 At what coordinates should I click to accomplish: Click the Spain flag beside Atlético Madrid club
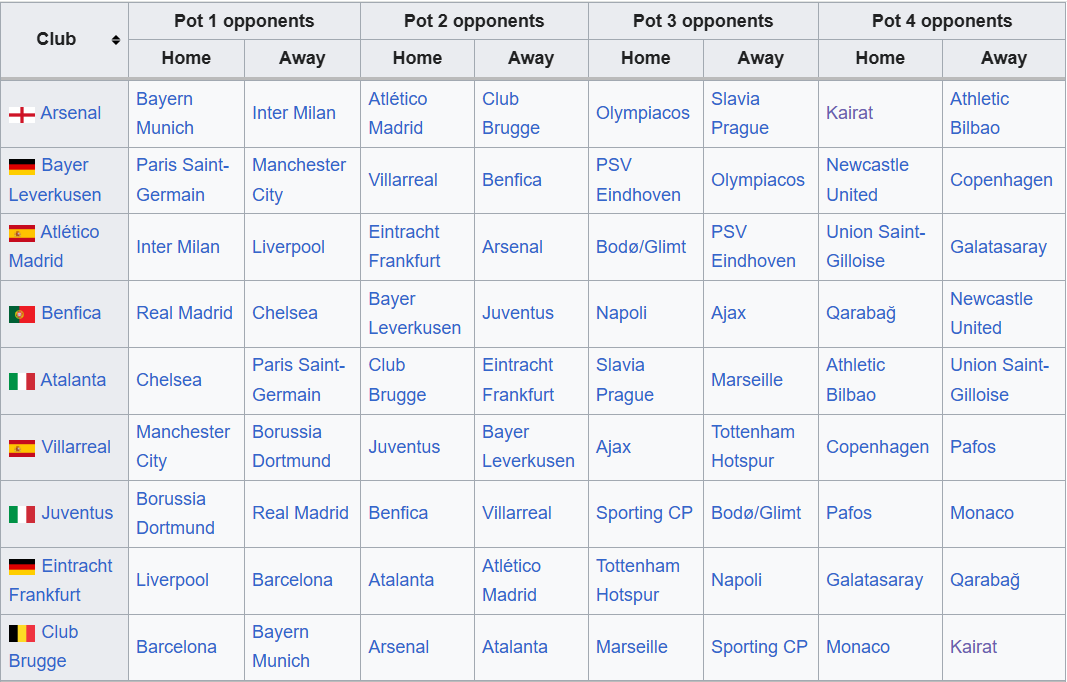tap(22, 233)
